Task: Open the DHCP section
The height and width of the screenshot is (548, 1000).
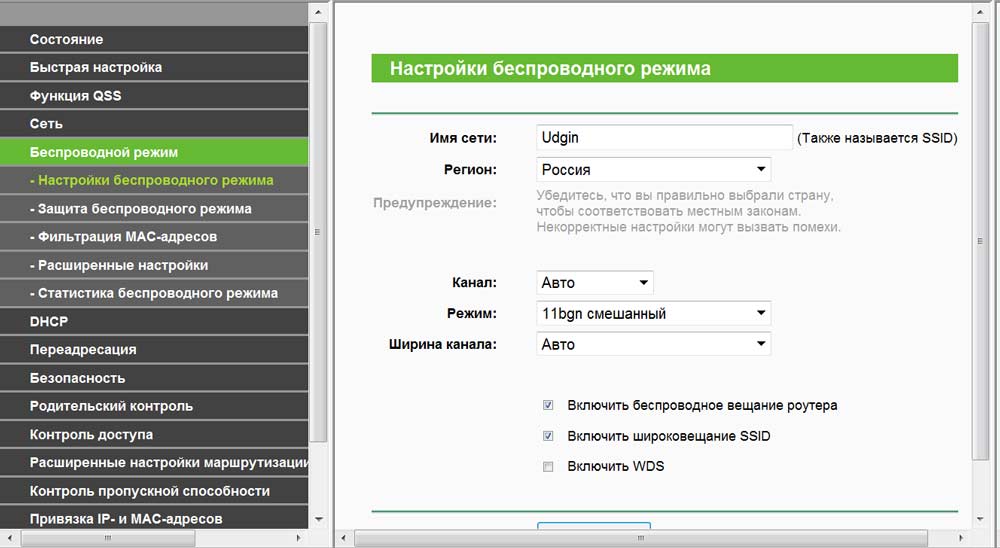Action: [x=48, y=321]
